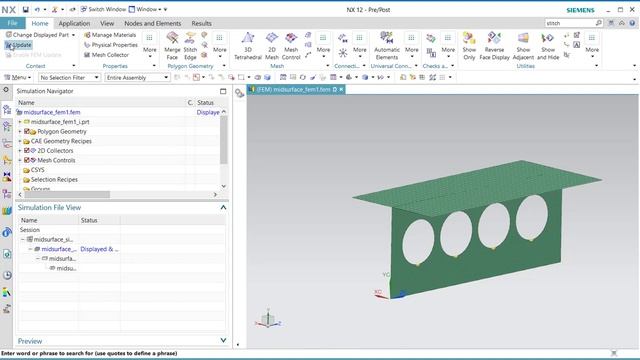
Task: Click the Switch Window button
Action: click(x=103, y=9)
